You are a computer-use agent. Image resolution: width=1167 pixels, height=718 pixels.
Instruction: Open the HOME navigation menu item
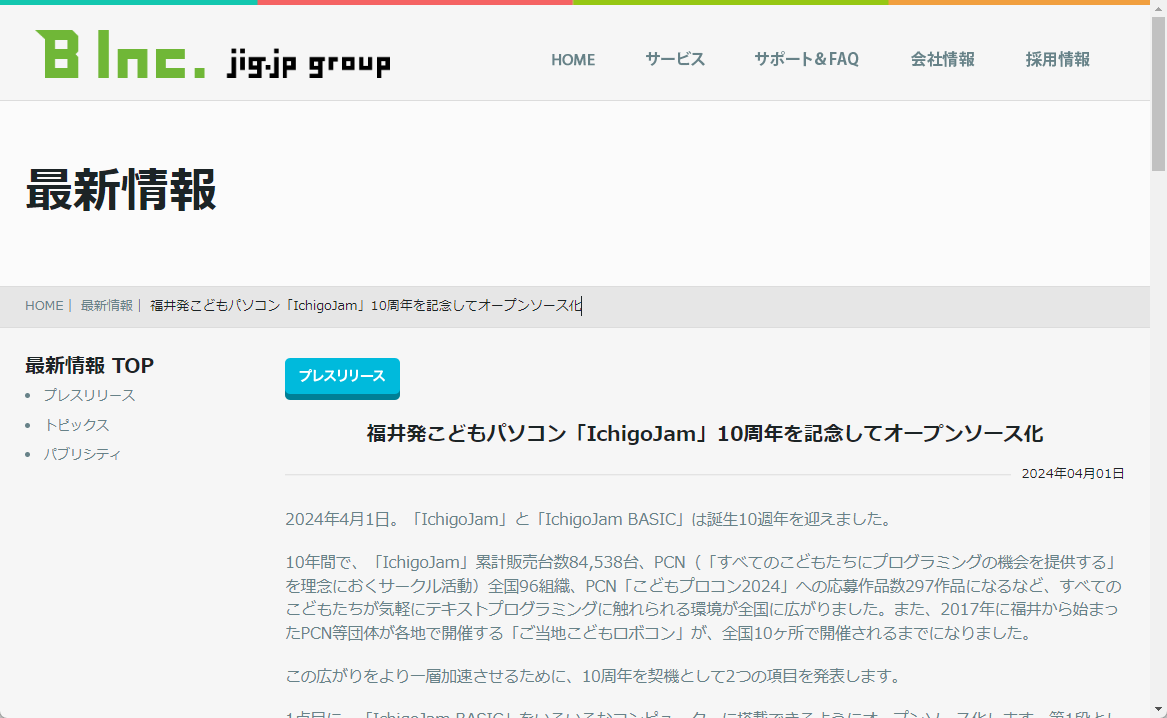point(573,60)
